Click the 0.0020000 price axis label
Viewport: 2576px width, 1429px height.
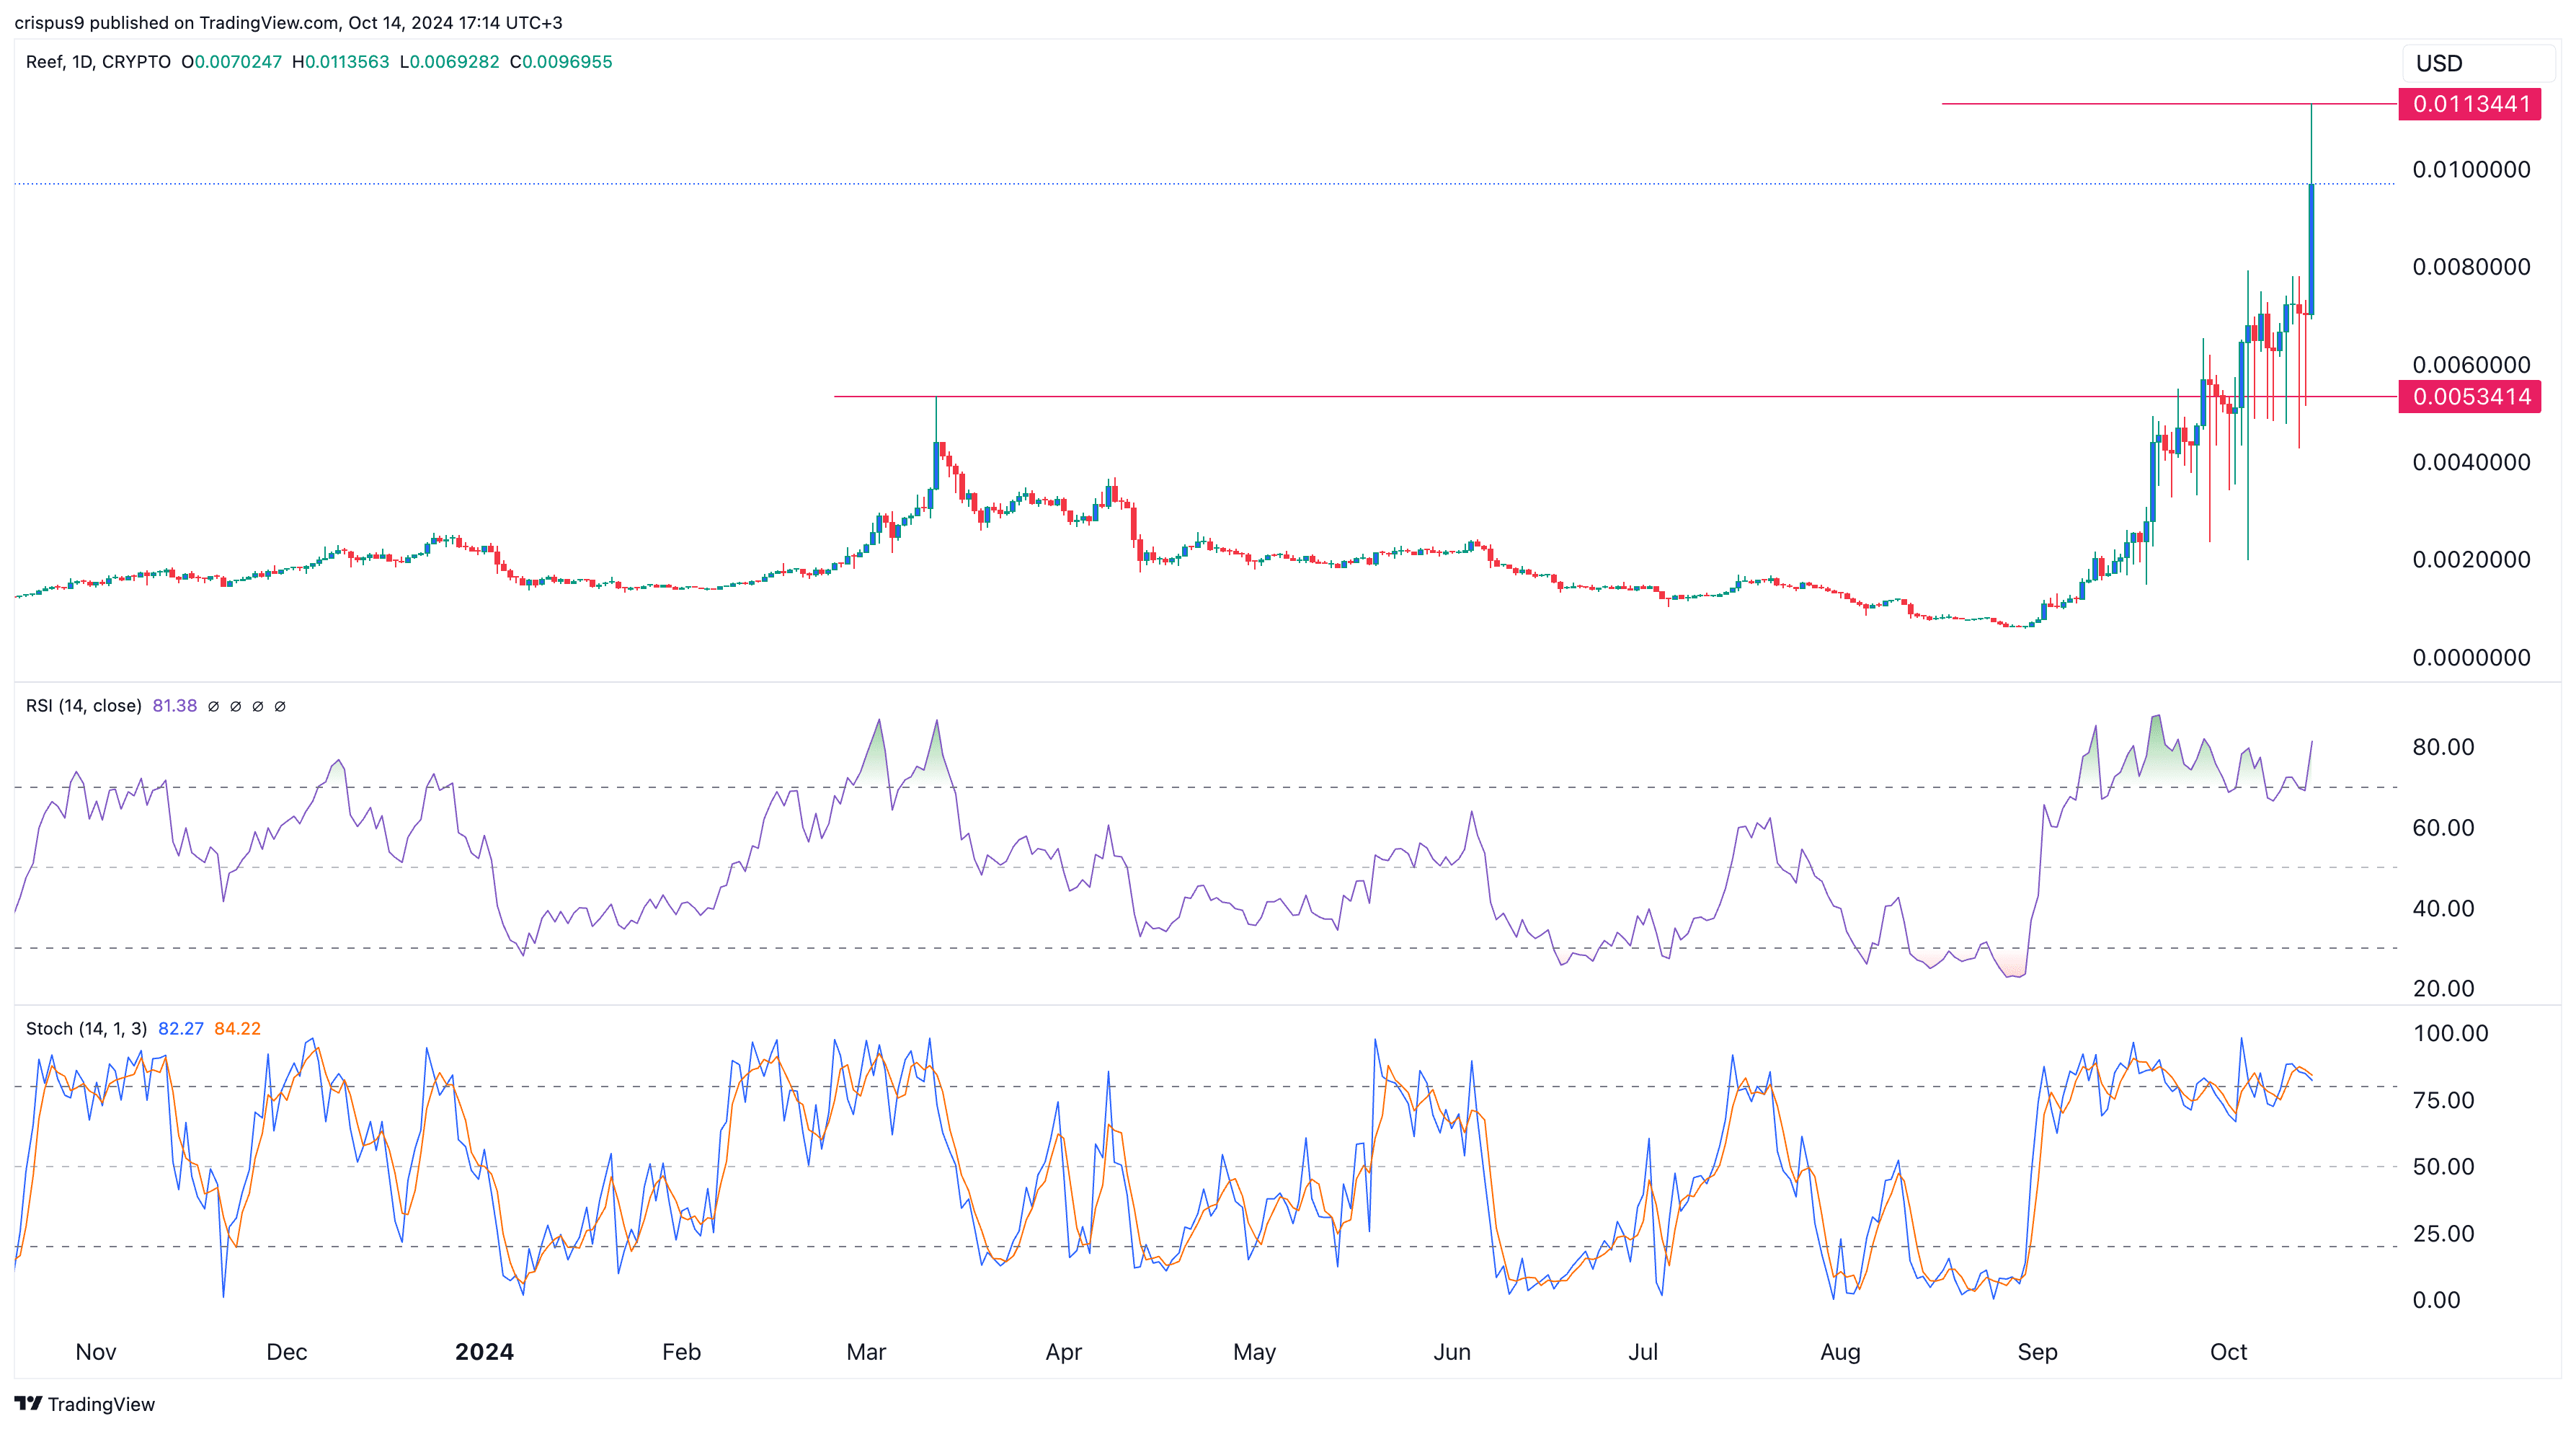click(2471, 560)
